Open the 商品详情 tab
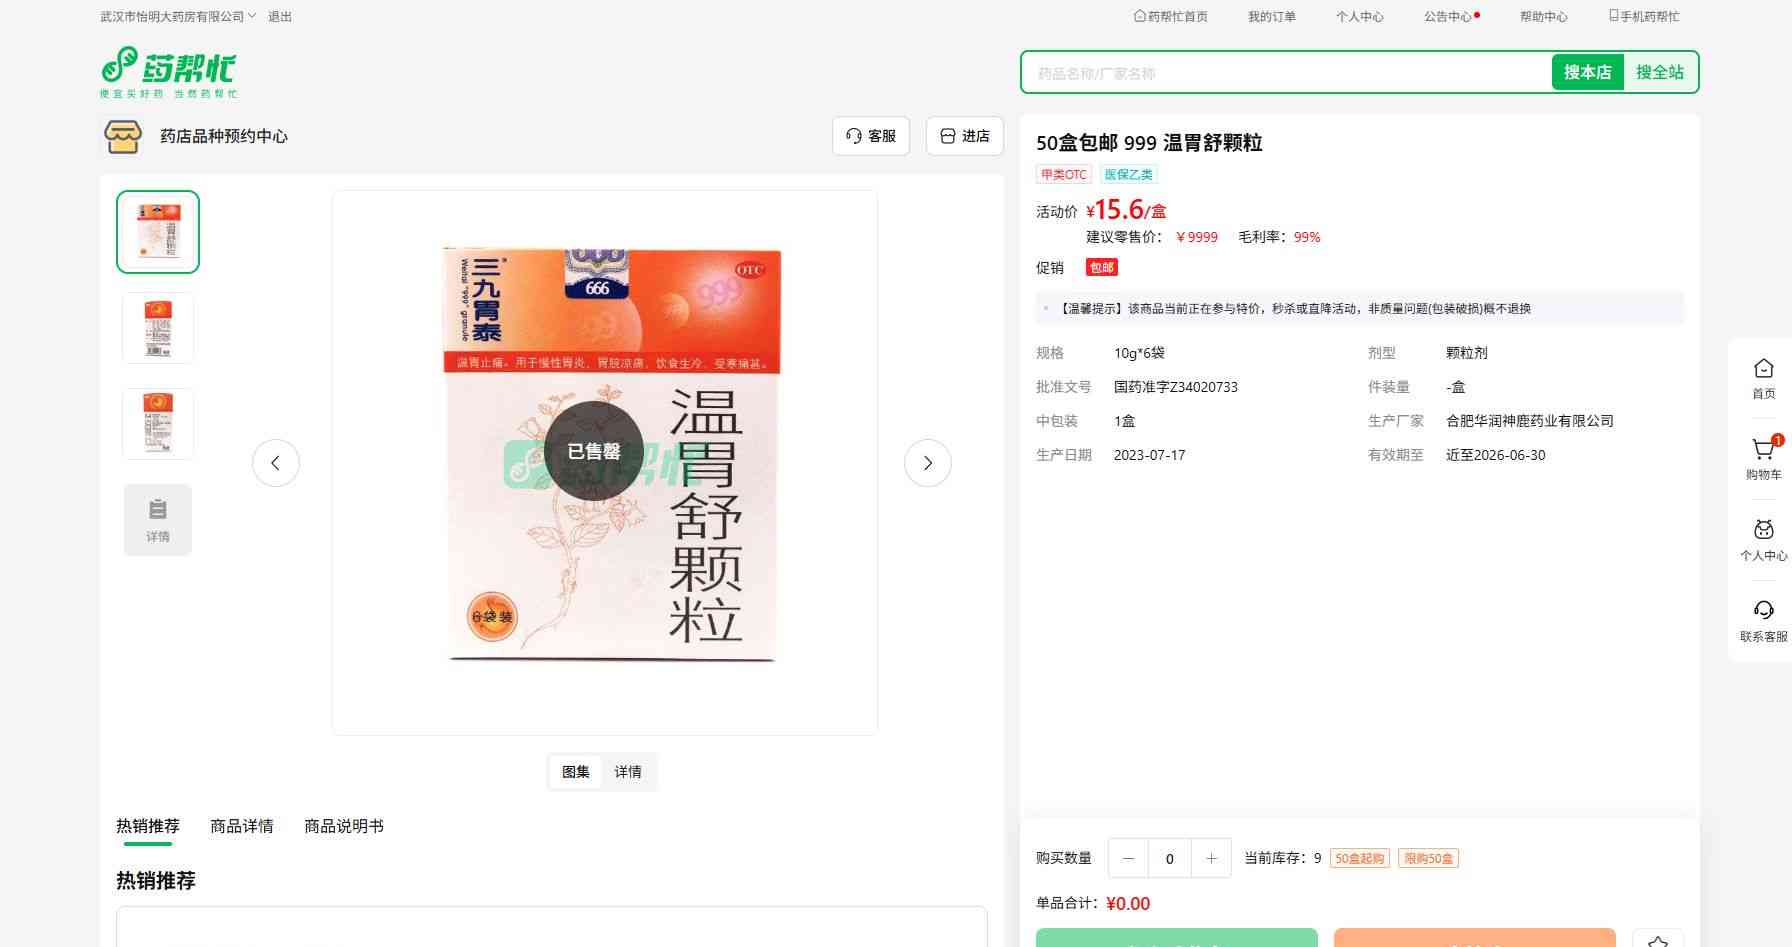Image resolution: width=1792 pixels, height=947 pixels. click(x=241, y=826)
